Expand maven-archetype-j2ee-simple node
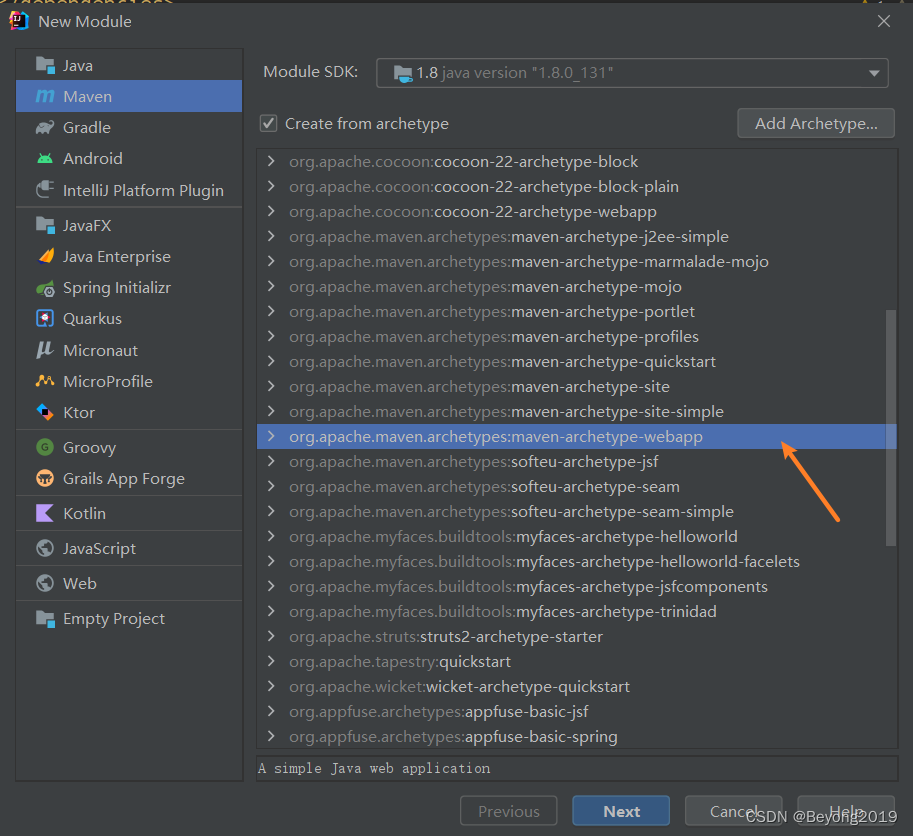Screen dimensions: 913x836 point(271,236)
